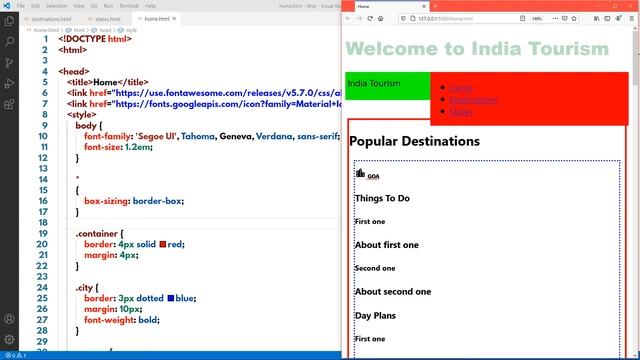Image resolution: width=640 pixels, height=360 pixels.
Task: Click the GOA city icon in the page
Action: 360,173
